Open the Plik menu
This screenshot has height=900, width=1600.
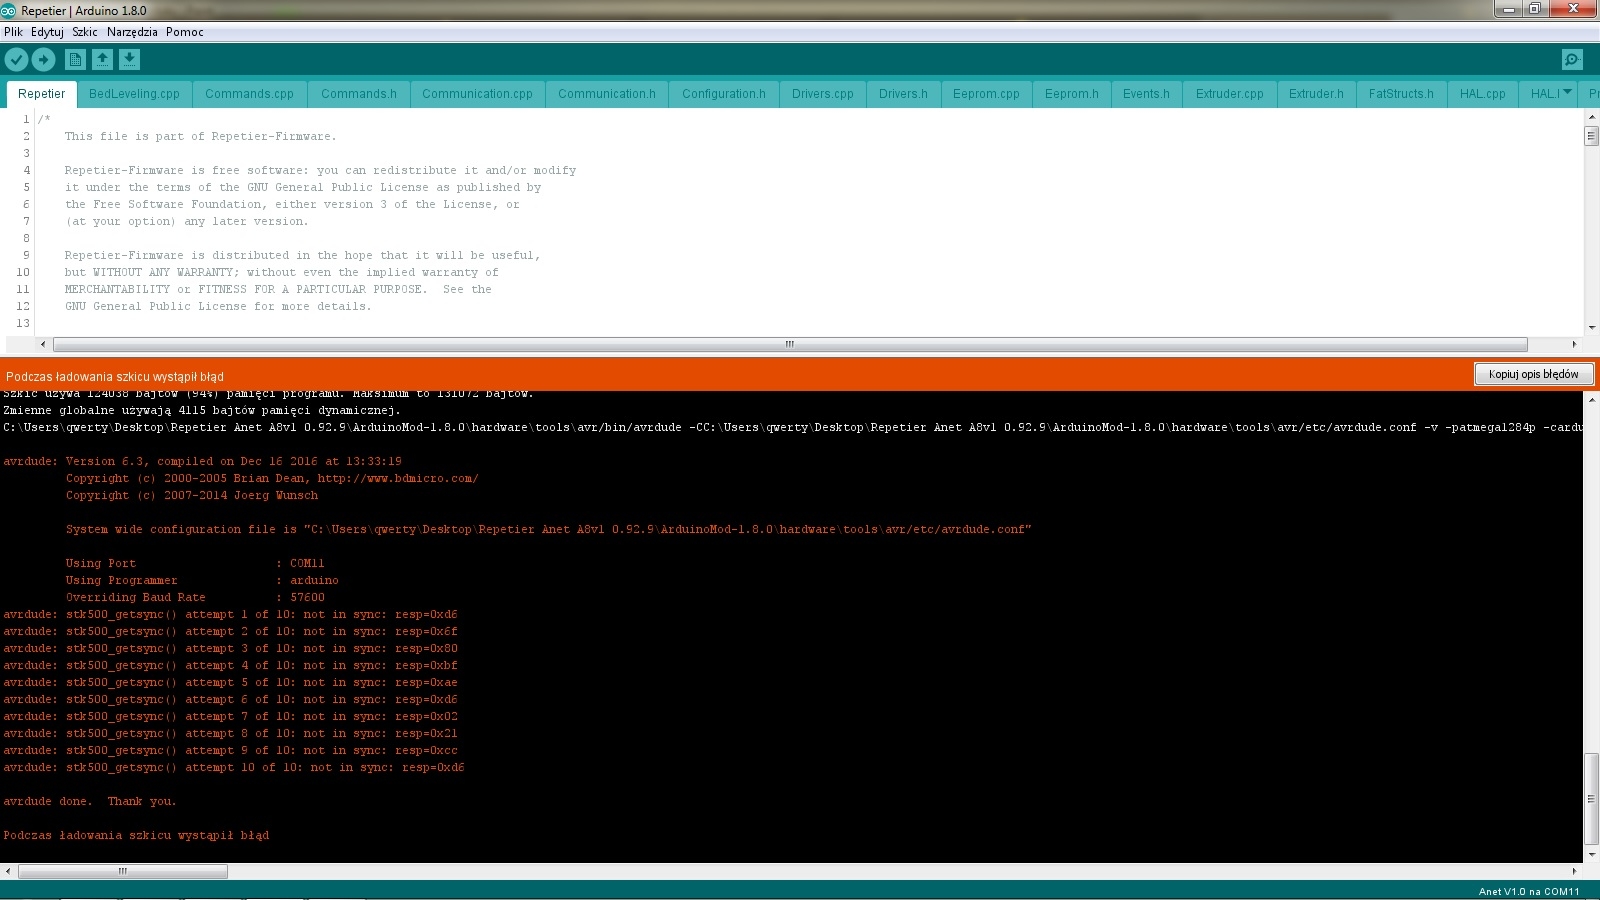[13, 32]
